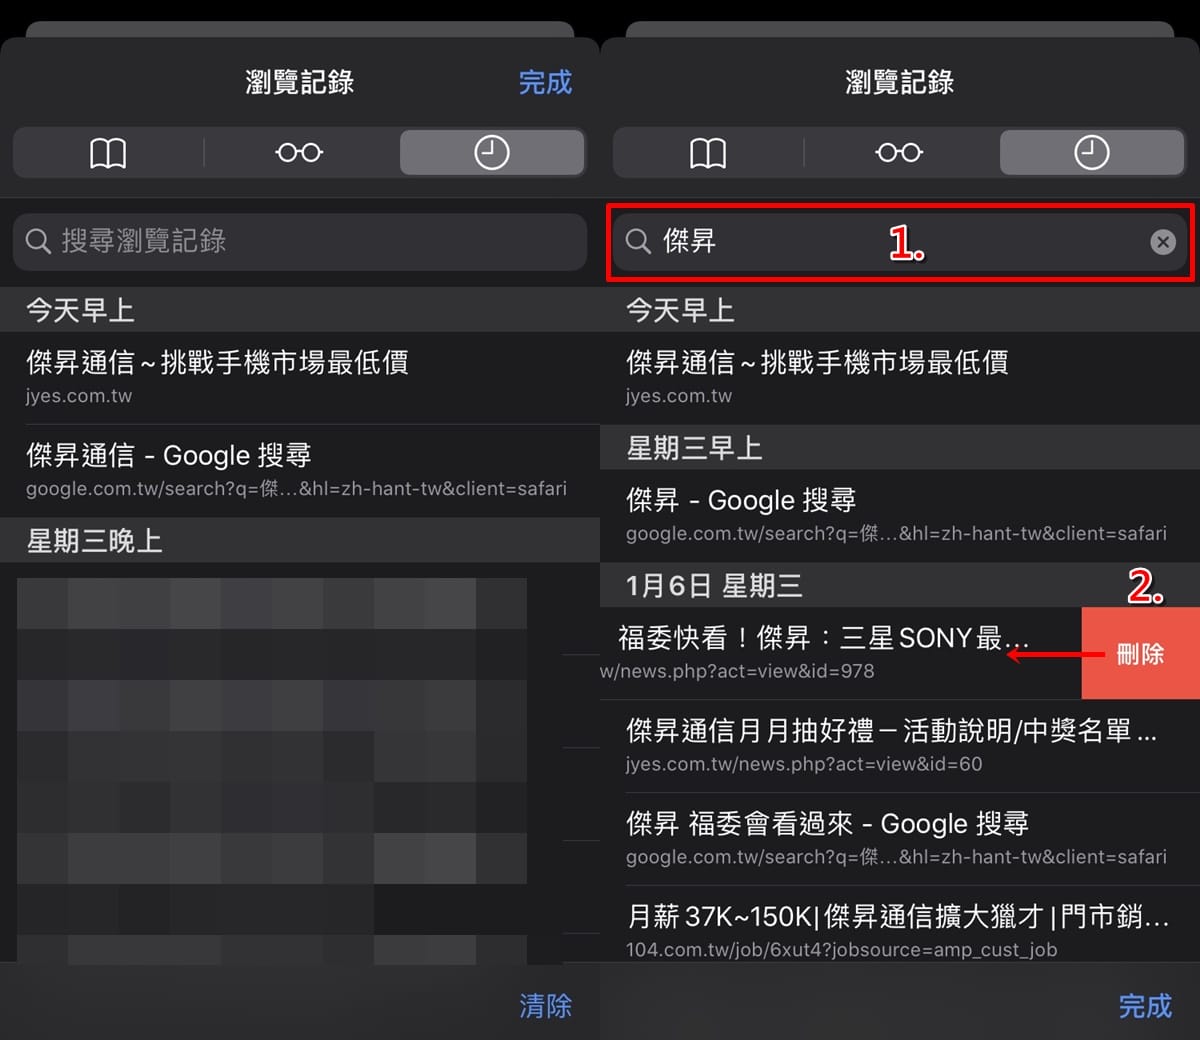This screenshot has height=1040, width=1200.
Task: Tap the red 刪除 delete button
Action: (x=1141, y=654)
